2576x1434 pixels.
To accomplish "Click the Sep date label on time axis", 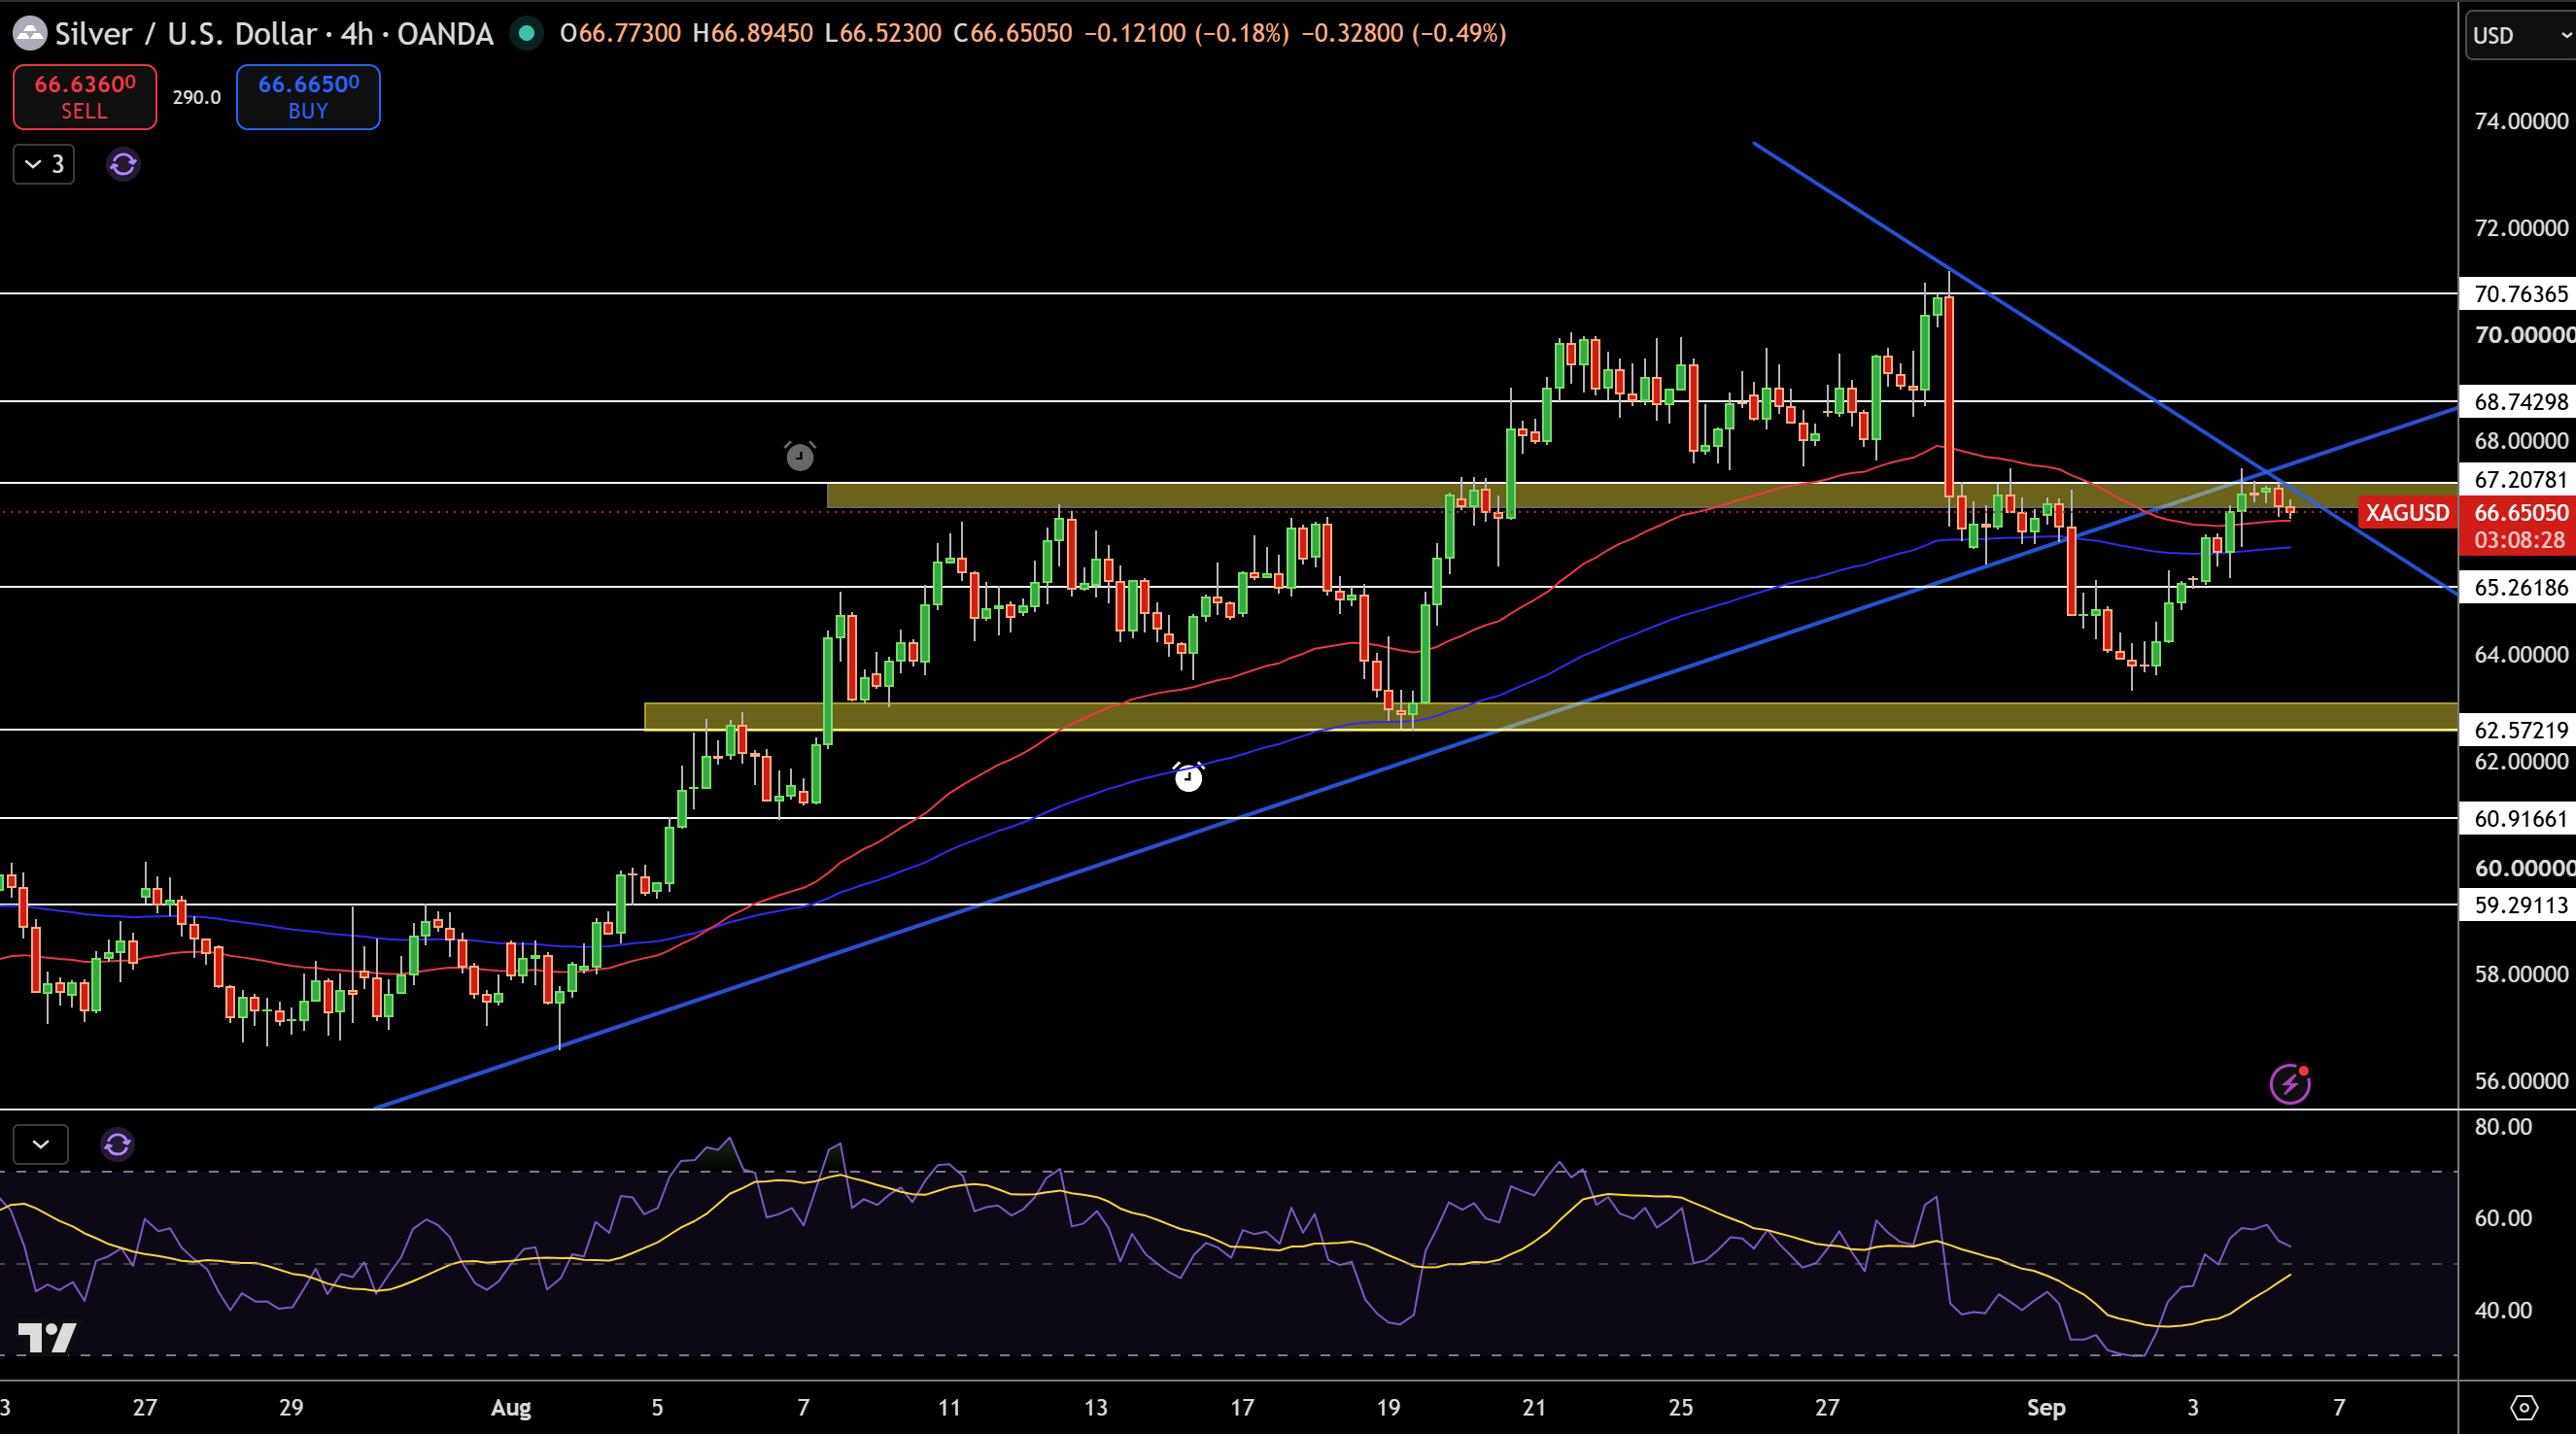I will 2046,1408.
